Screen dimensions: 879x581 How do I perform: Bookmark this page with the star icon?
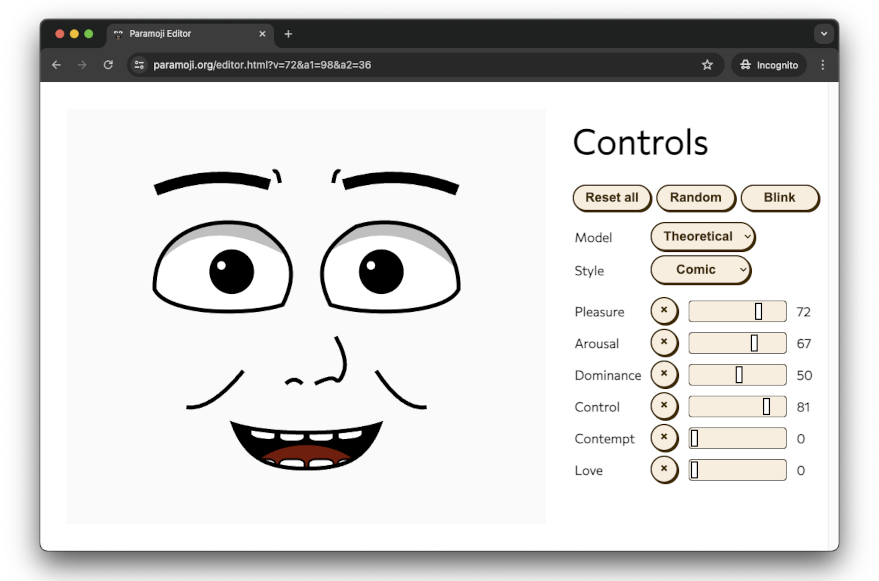tap(707, 65)
